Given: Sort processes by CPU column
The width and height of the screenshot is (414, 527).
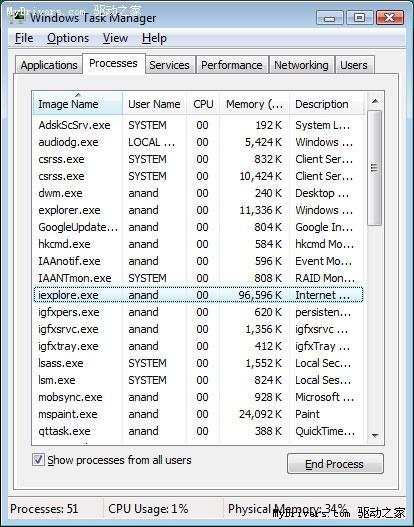Looking at the screenshot, I should (x=203, y=104).
